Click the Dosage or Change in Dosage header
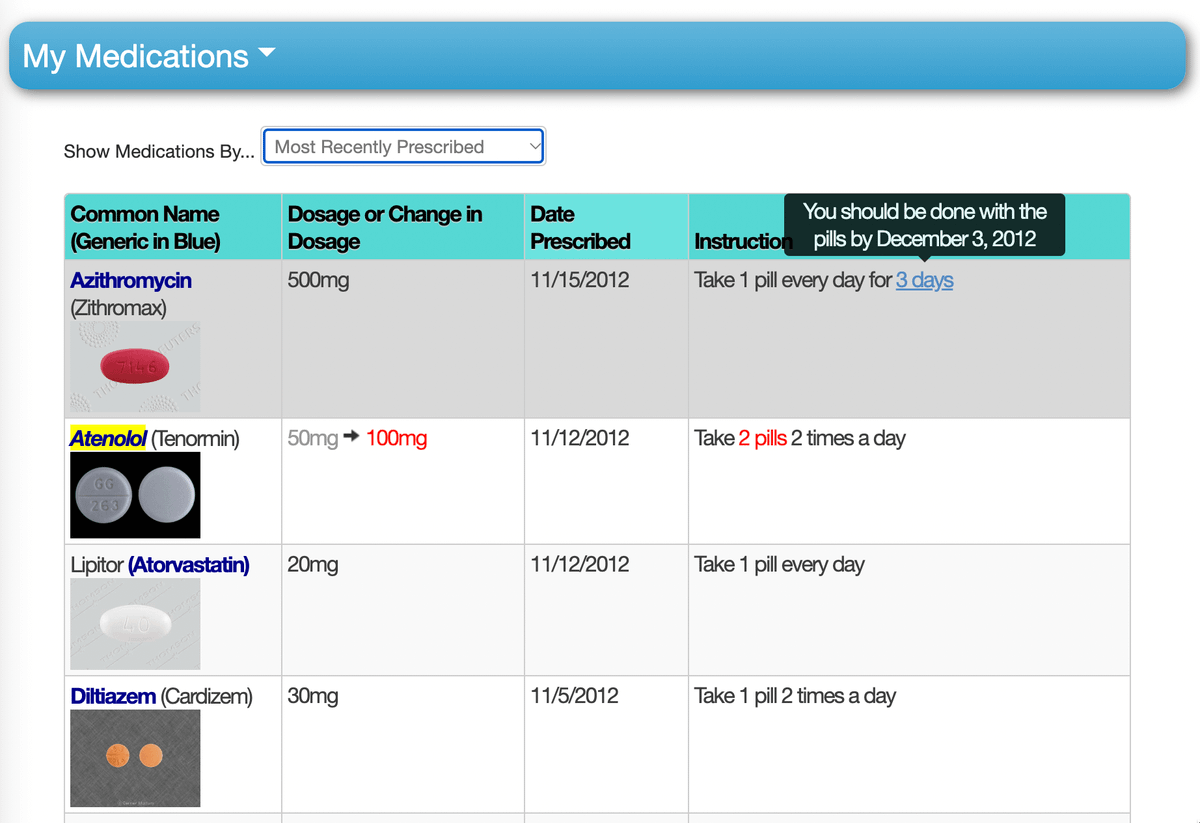Image resolution: width=1200 pixels, height=823 pixels. [x=385, y=227]
